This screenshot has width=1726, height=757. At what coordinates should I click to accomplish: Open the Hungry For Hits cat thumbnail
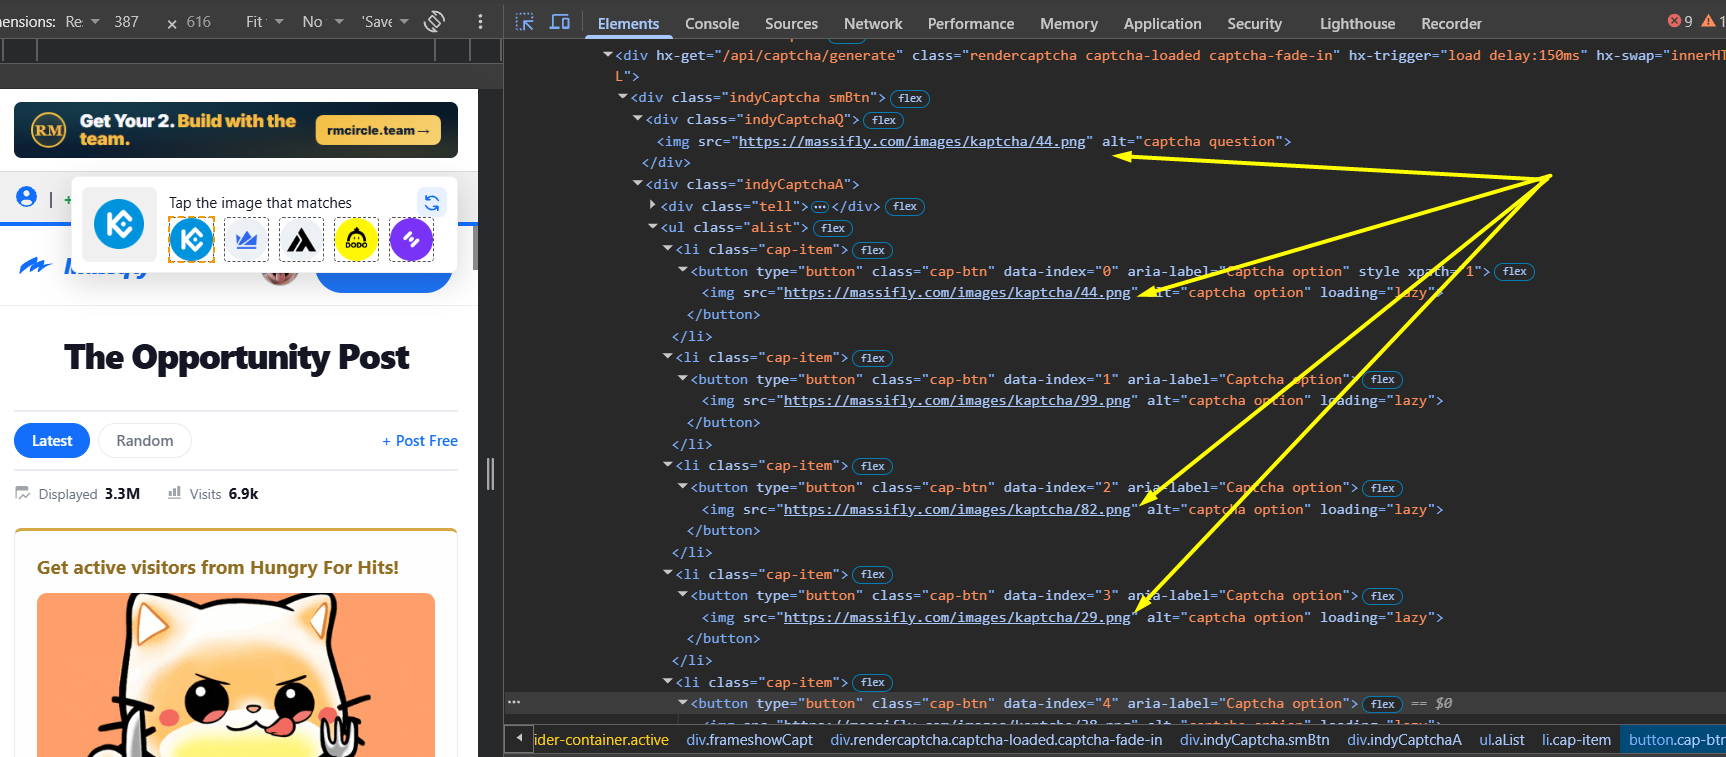tap(236, 675)
